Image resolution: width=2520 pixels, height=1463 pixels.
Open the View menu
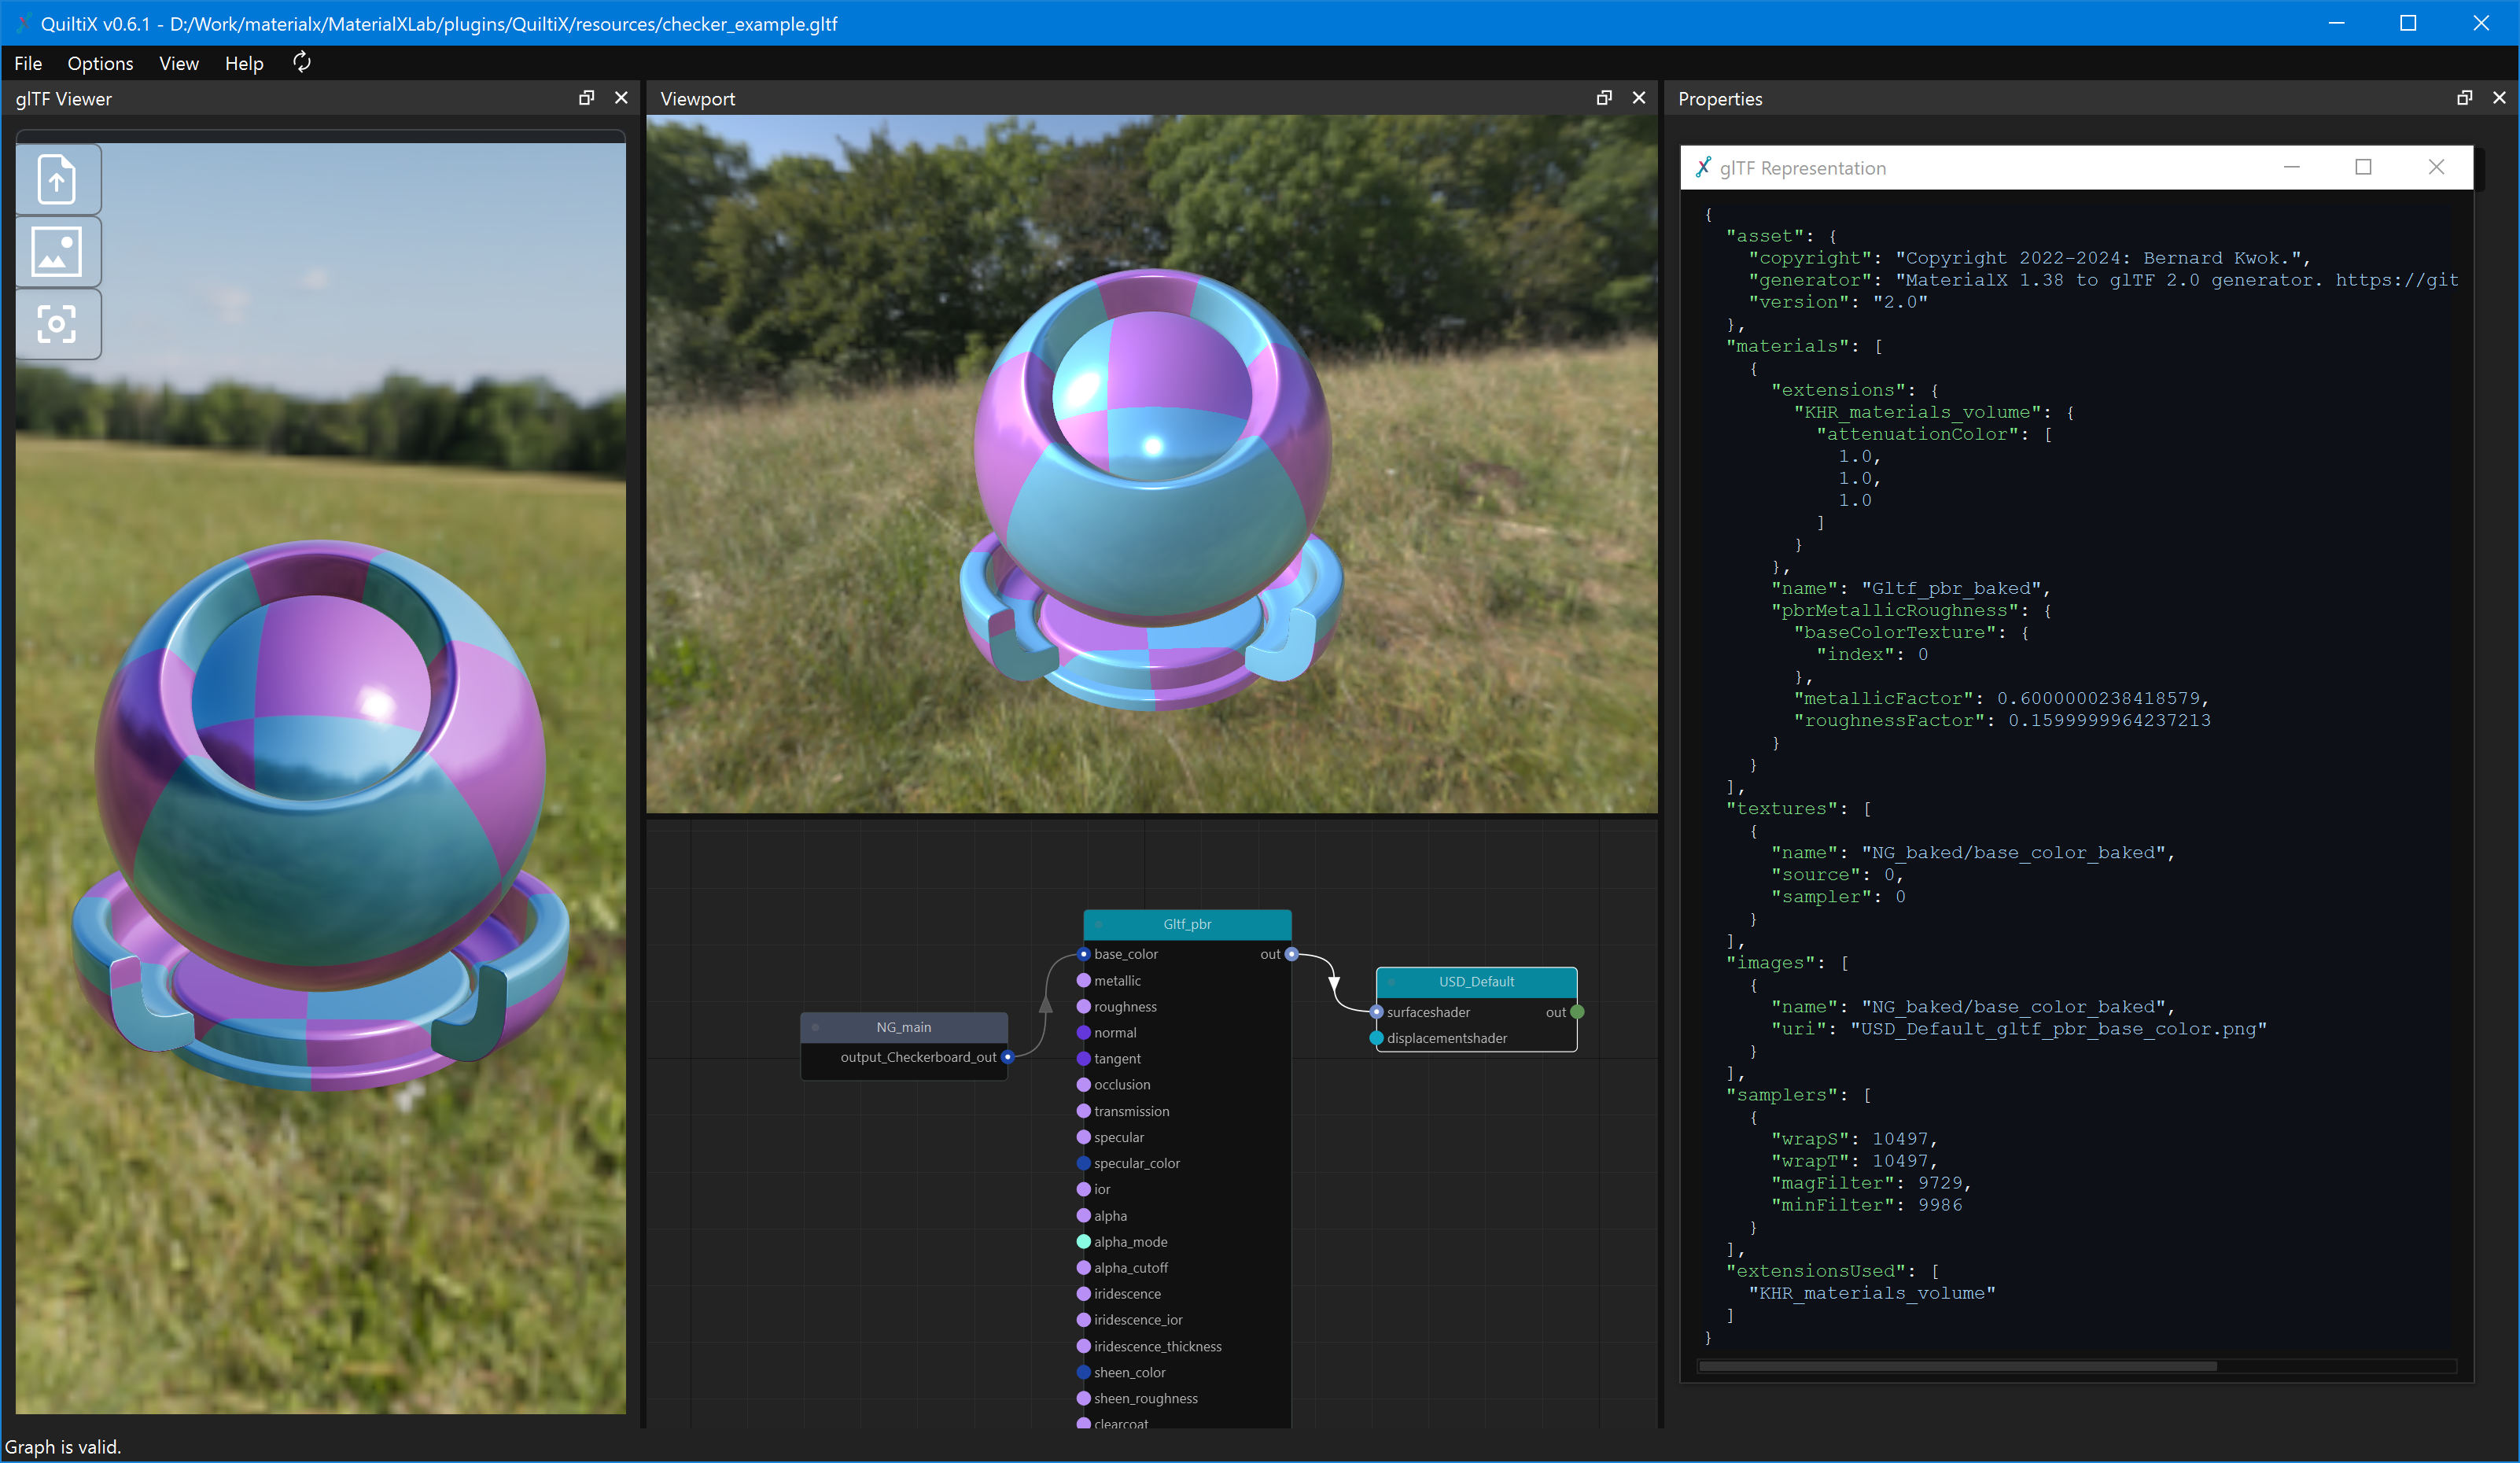pyautogui.click(x=179, y=63)
